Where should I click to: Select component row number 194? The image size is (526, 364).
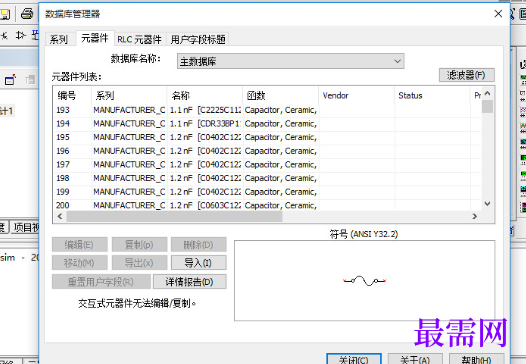(267, 124)
